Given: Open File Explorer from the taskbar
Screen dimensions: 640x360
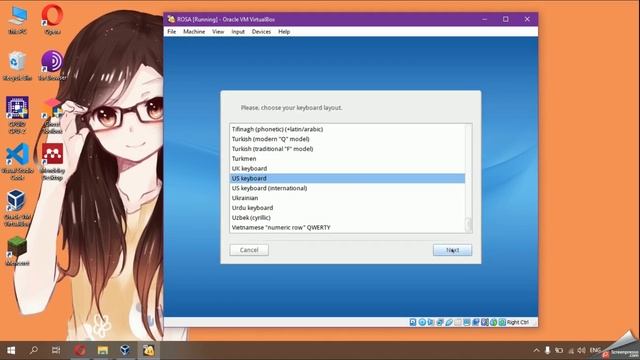Looking at the screenshot, I should [x=102, y=350].
